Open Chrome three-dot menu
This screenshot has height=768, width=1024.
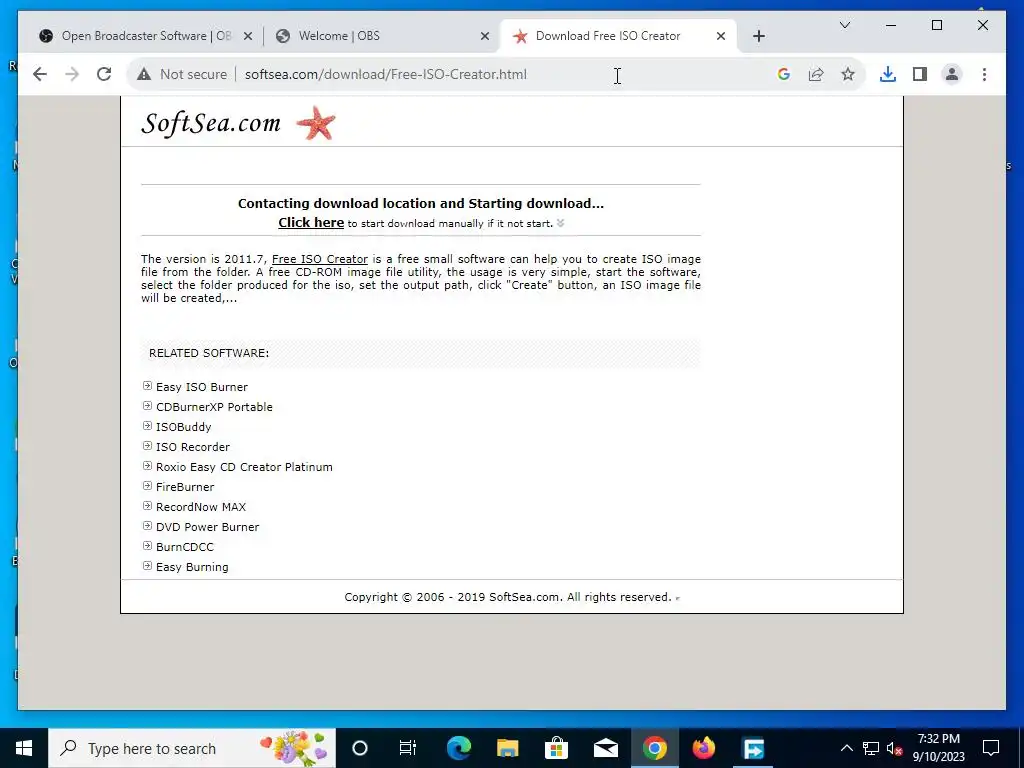[984, 74]
